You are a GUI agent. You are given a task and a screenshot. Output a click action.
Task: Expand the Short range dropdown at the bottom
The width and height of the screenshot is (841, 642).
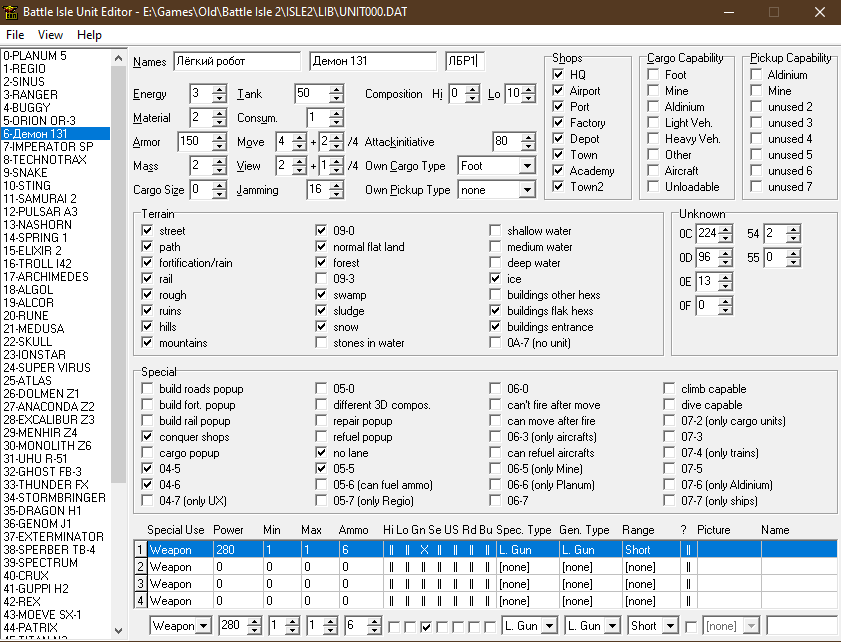(x=672, y=626)
